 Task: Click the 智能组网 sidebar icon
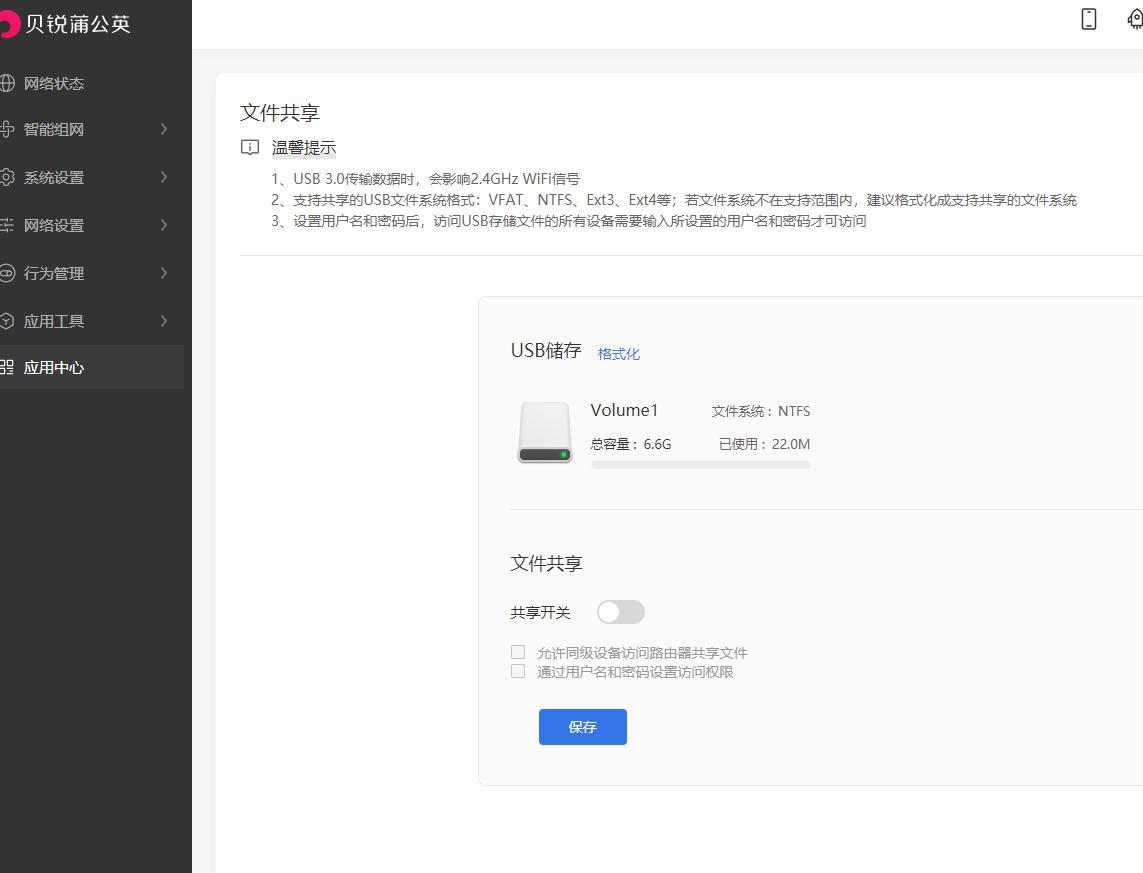click(x=7, y=129)
